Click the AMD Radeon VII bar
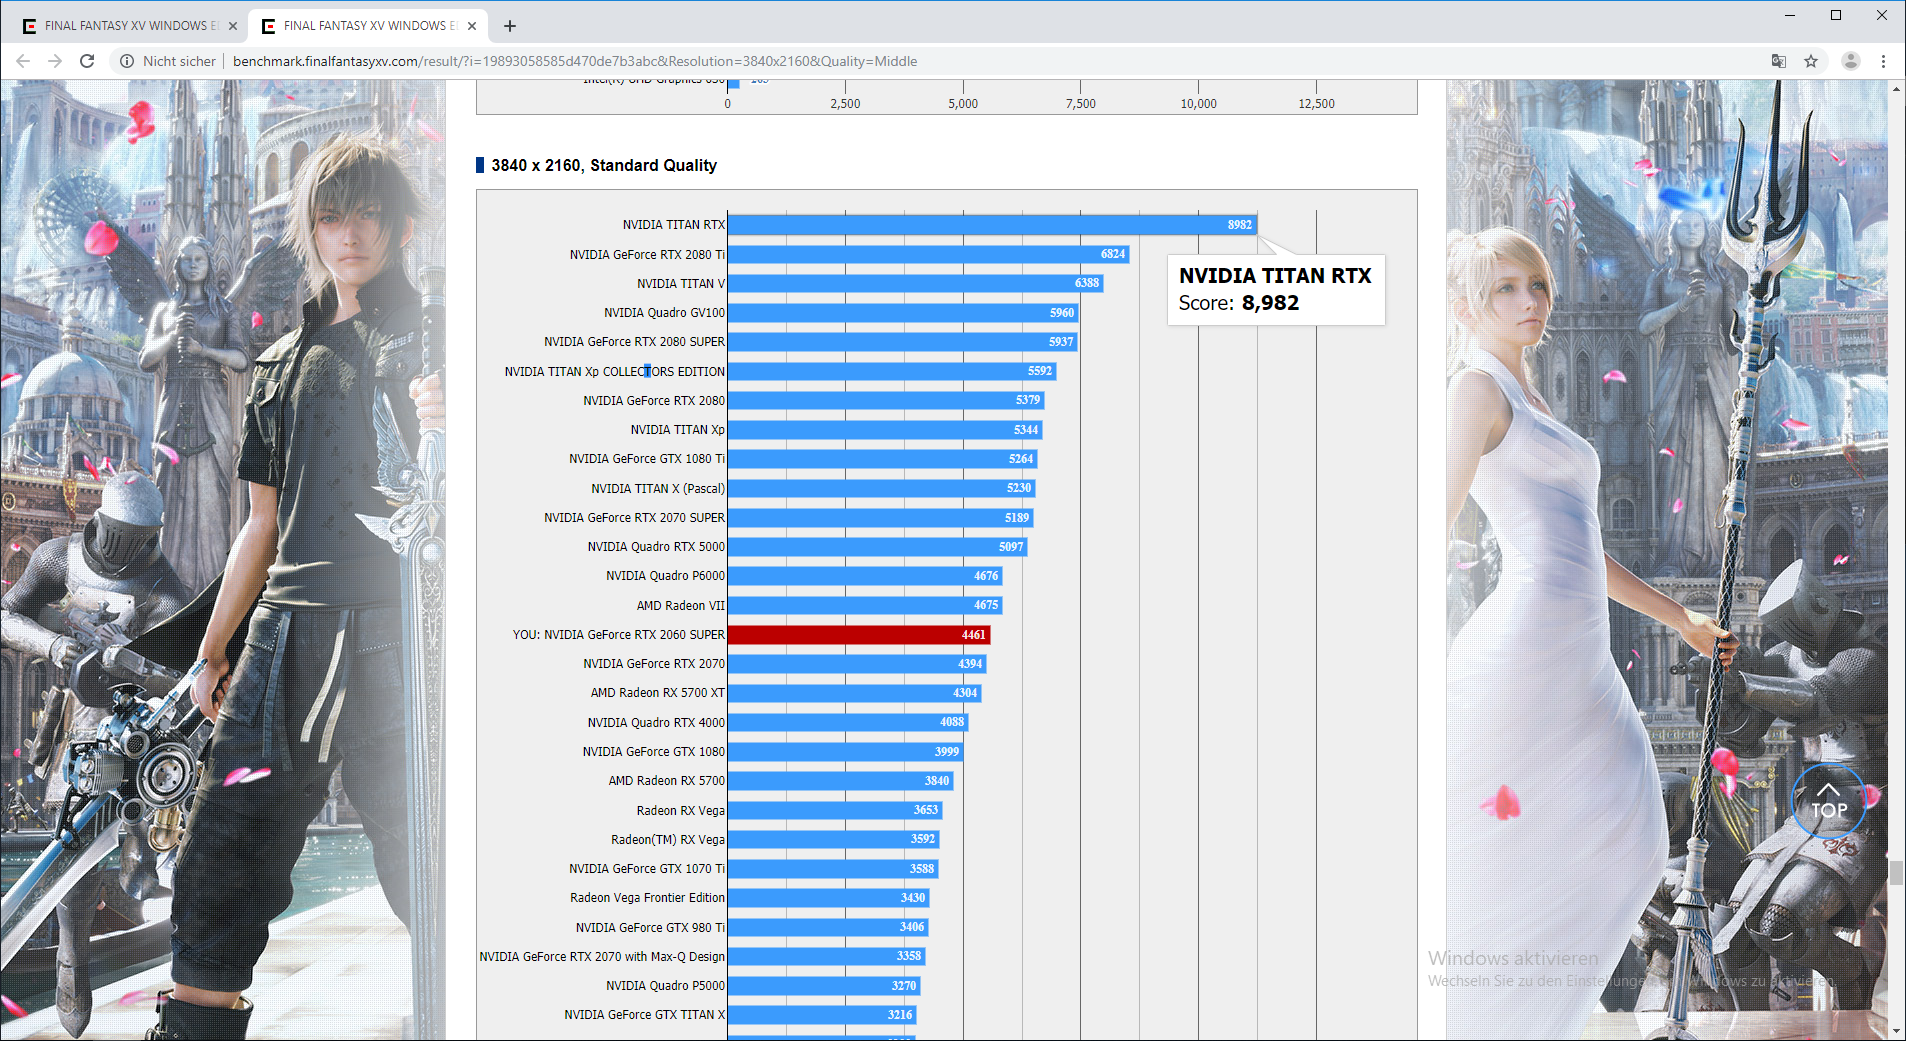1906x1041 pixels. coord(865,605)
